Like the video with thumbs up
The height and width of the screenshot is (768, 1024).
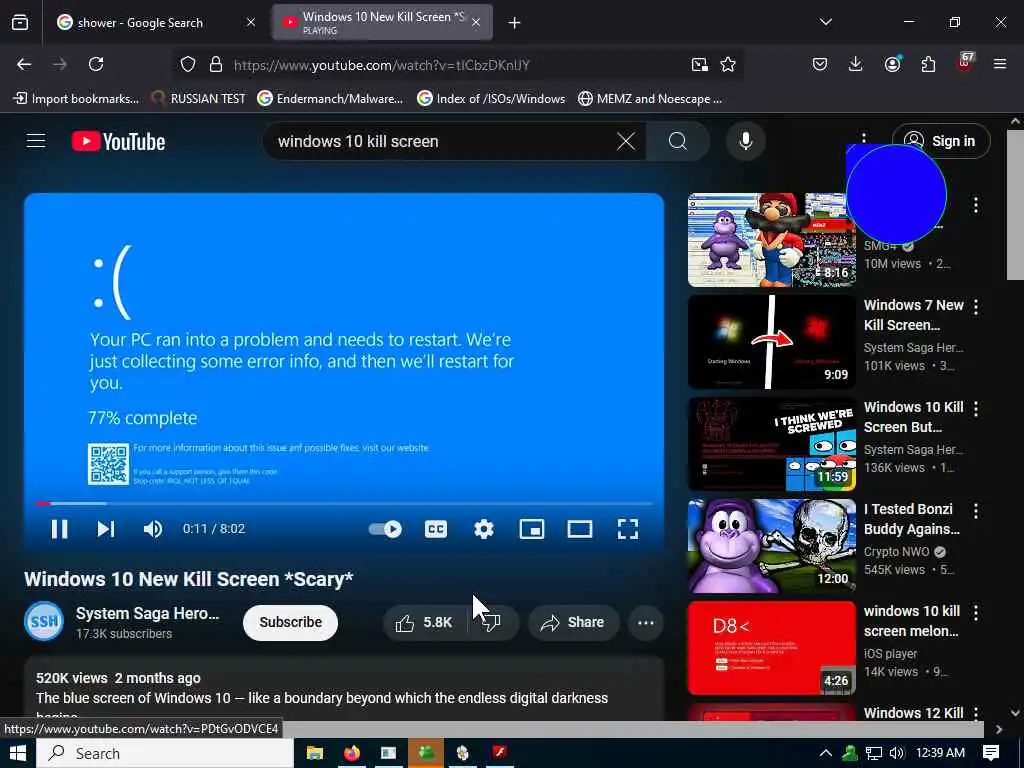424,622
